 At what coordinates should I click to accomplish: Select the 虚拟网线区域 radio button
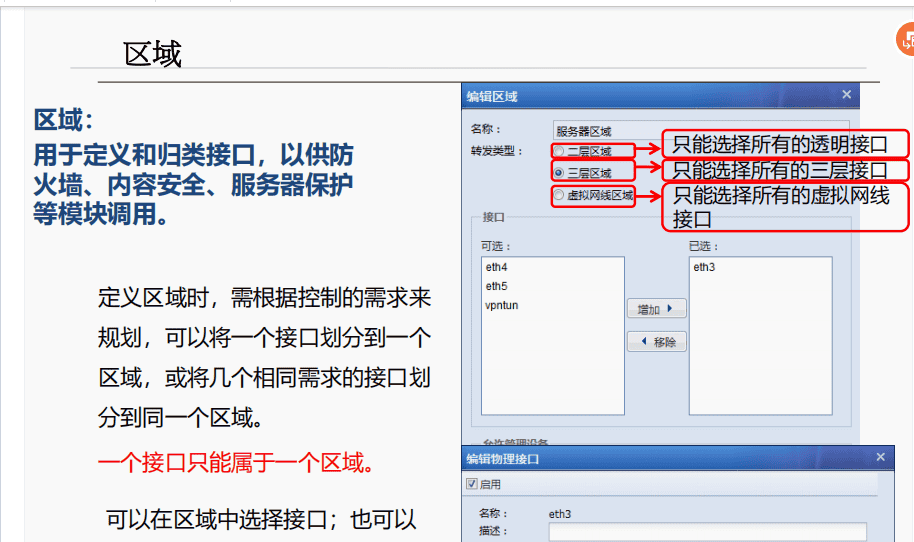pyautogui.click(x=559, y=195)
